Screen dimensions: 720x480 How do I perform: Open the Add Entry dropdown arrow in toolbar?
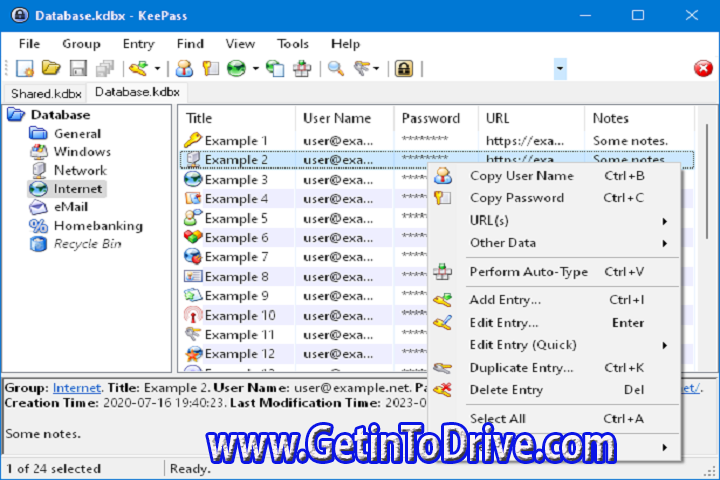tap(157, 69)
